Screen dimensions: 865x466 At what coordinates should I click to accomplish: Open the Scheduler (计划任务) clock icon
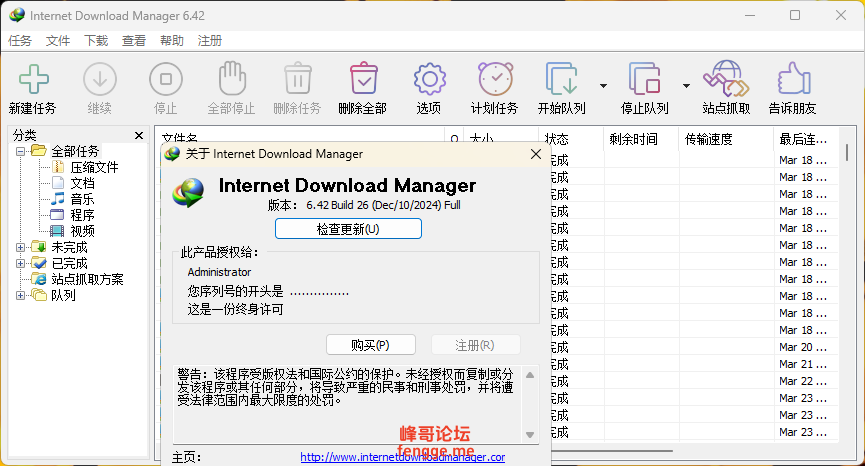tap(495, 79)
